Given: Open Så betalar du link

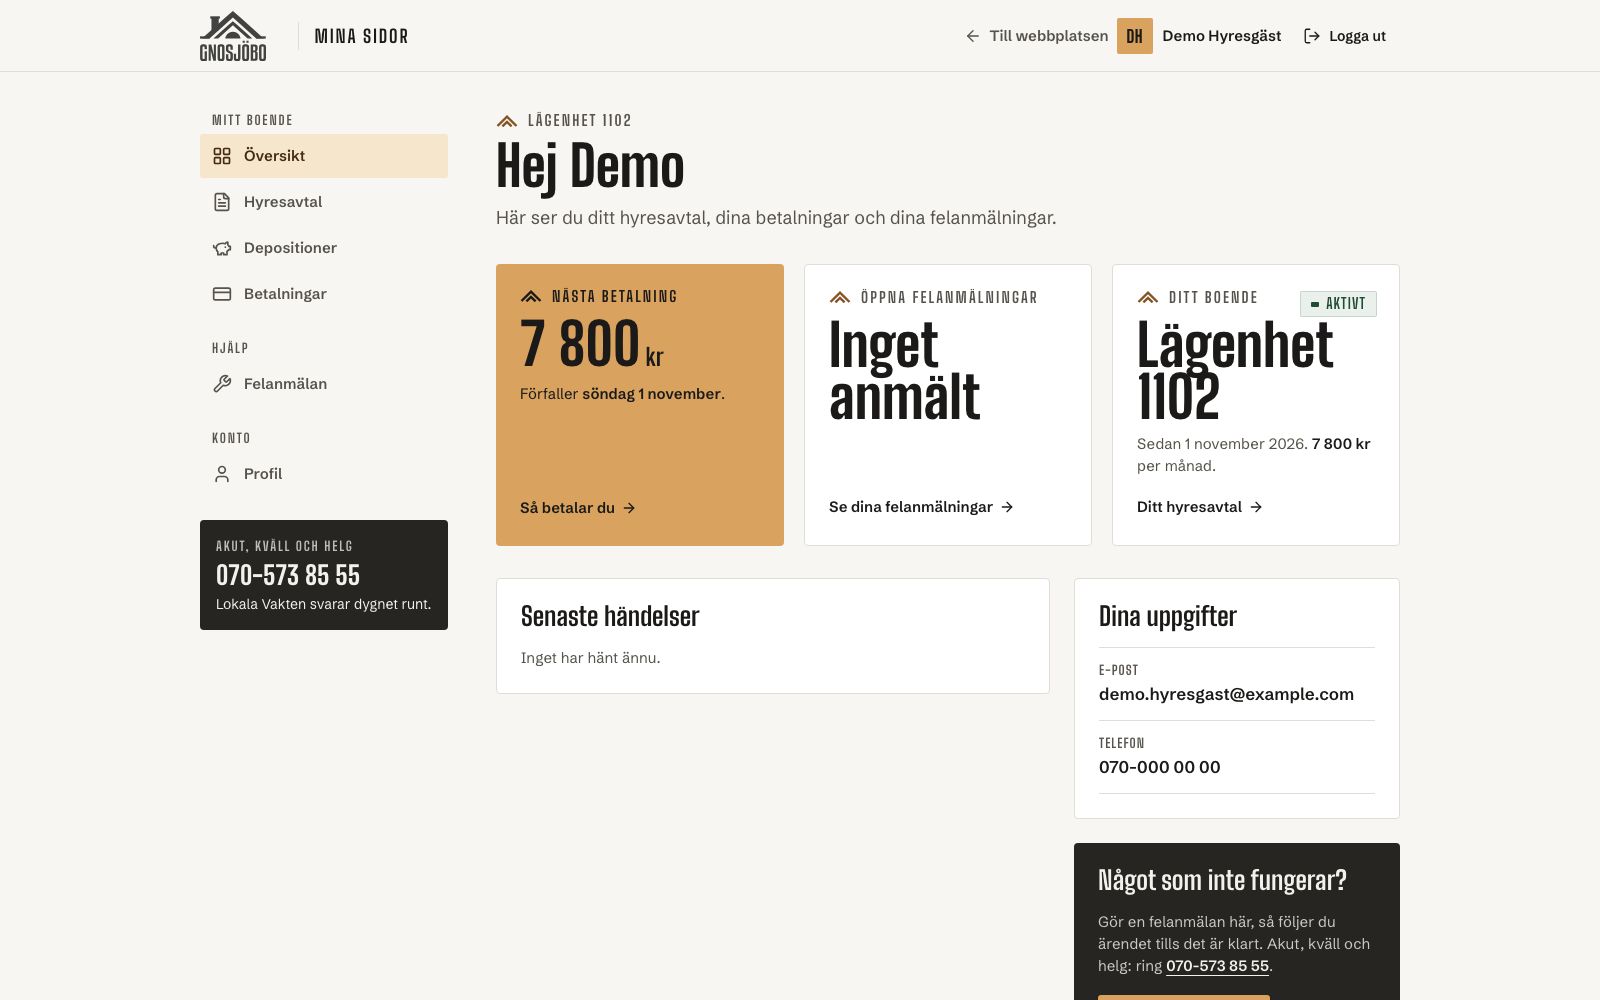Looking at the screenshot, I should click(578, 508).
